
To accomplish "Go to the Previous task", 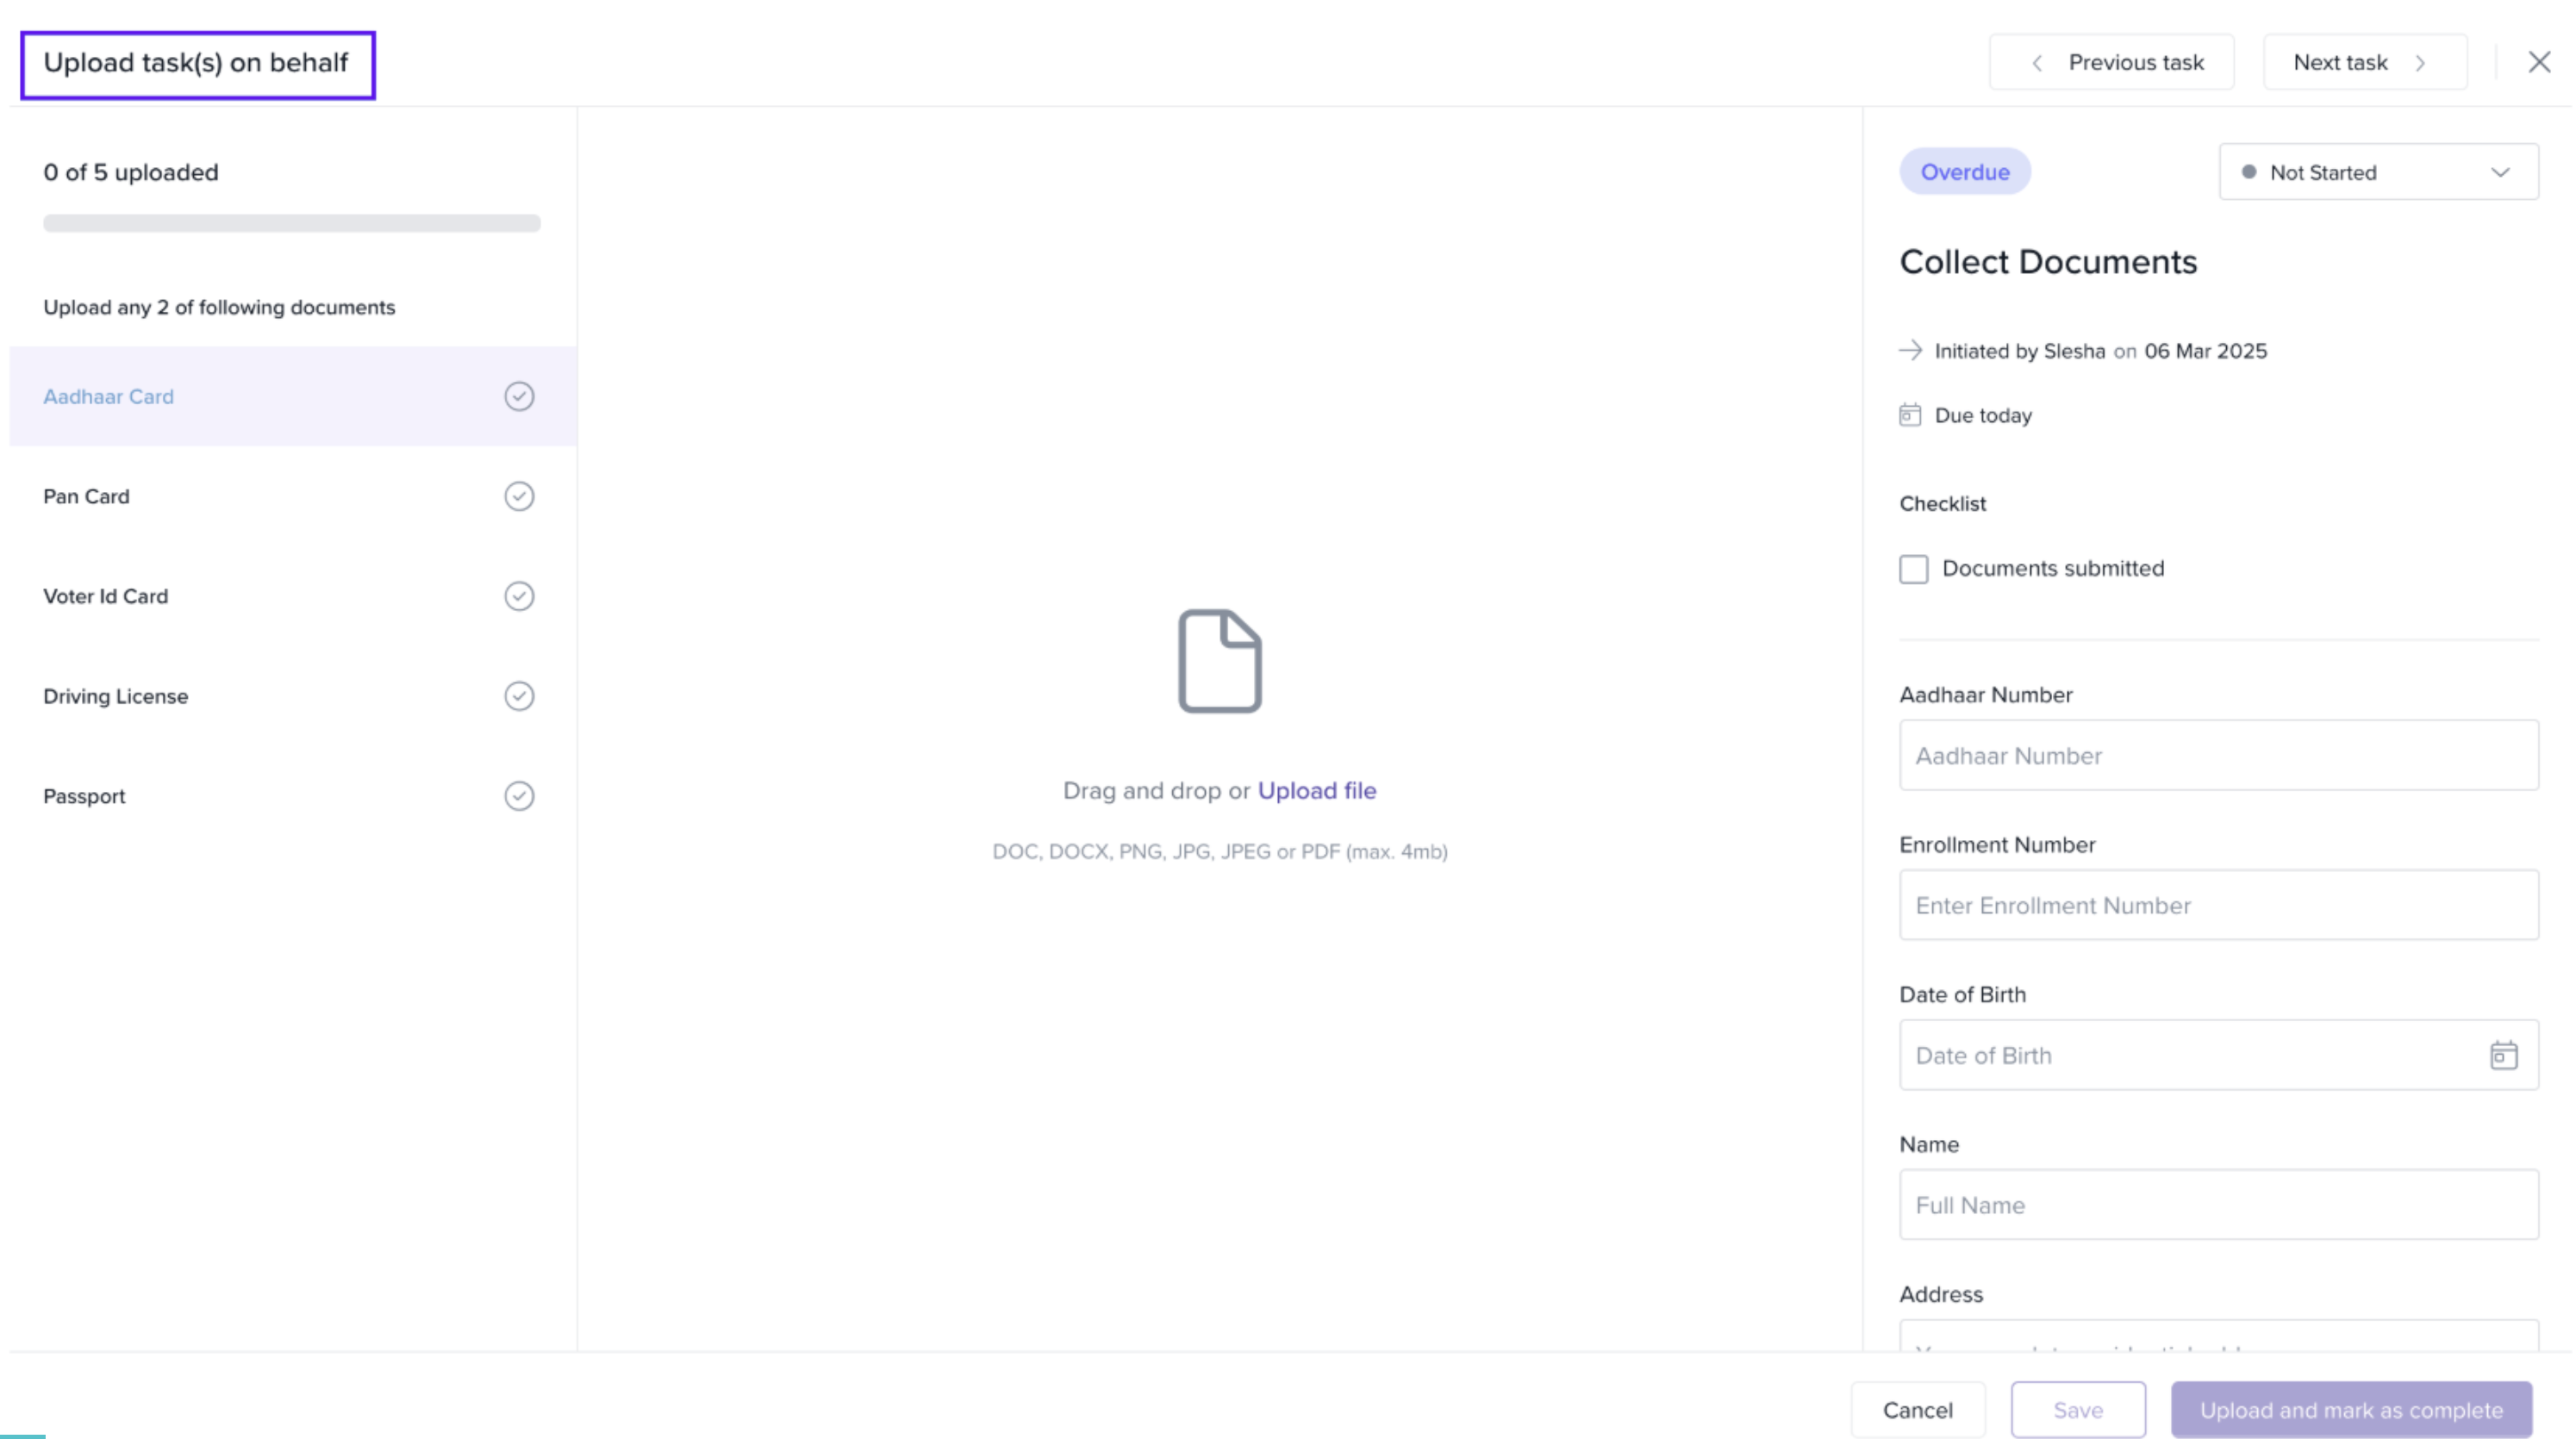I will coord(2111,62).
